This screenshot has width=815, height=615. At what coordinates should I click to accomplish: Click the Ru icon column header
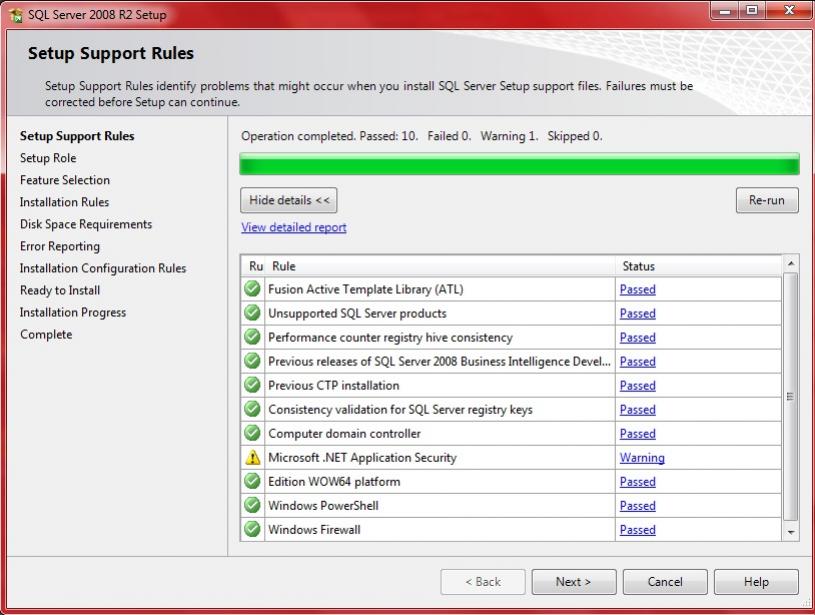pos(255,266)
